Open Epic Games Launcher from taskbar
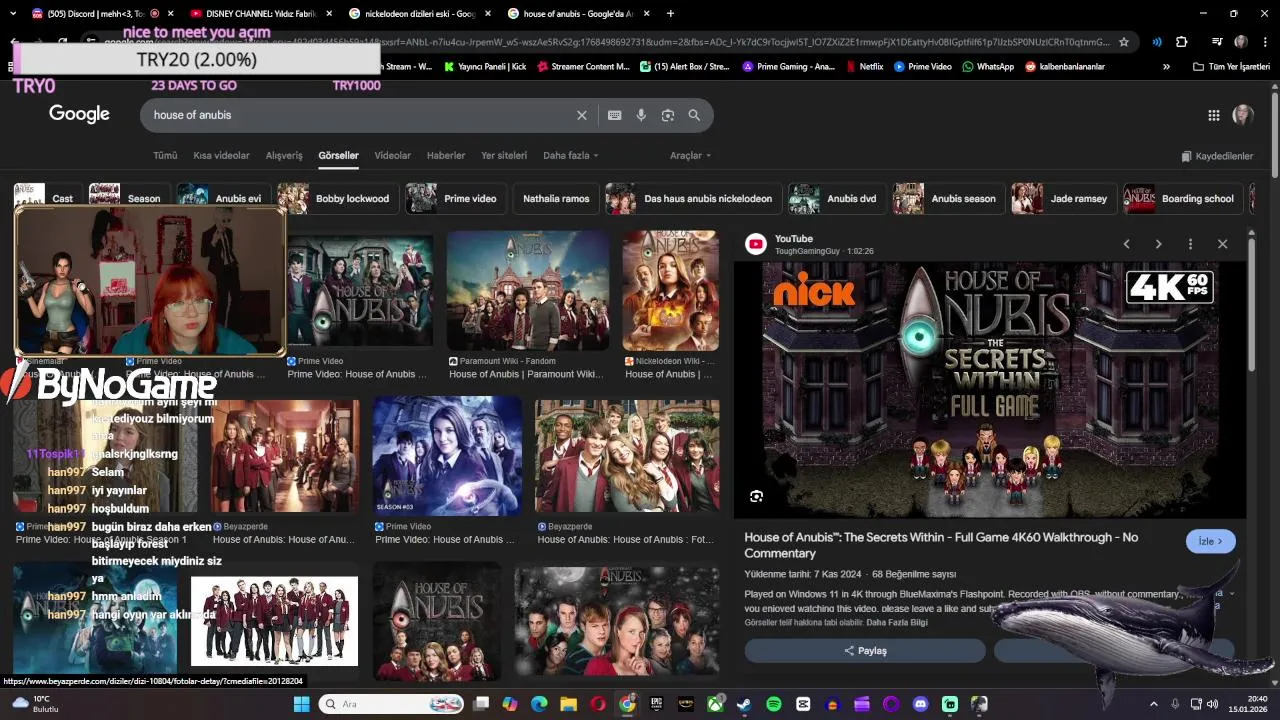This screenshot has width=1280, height=720. click(x=656, y=704)
